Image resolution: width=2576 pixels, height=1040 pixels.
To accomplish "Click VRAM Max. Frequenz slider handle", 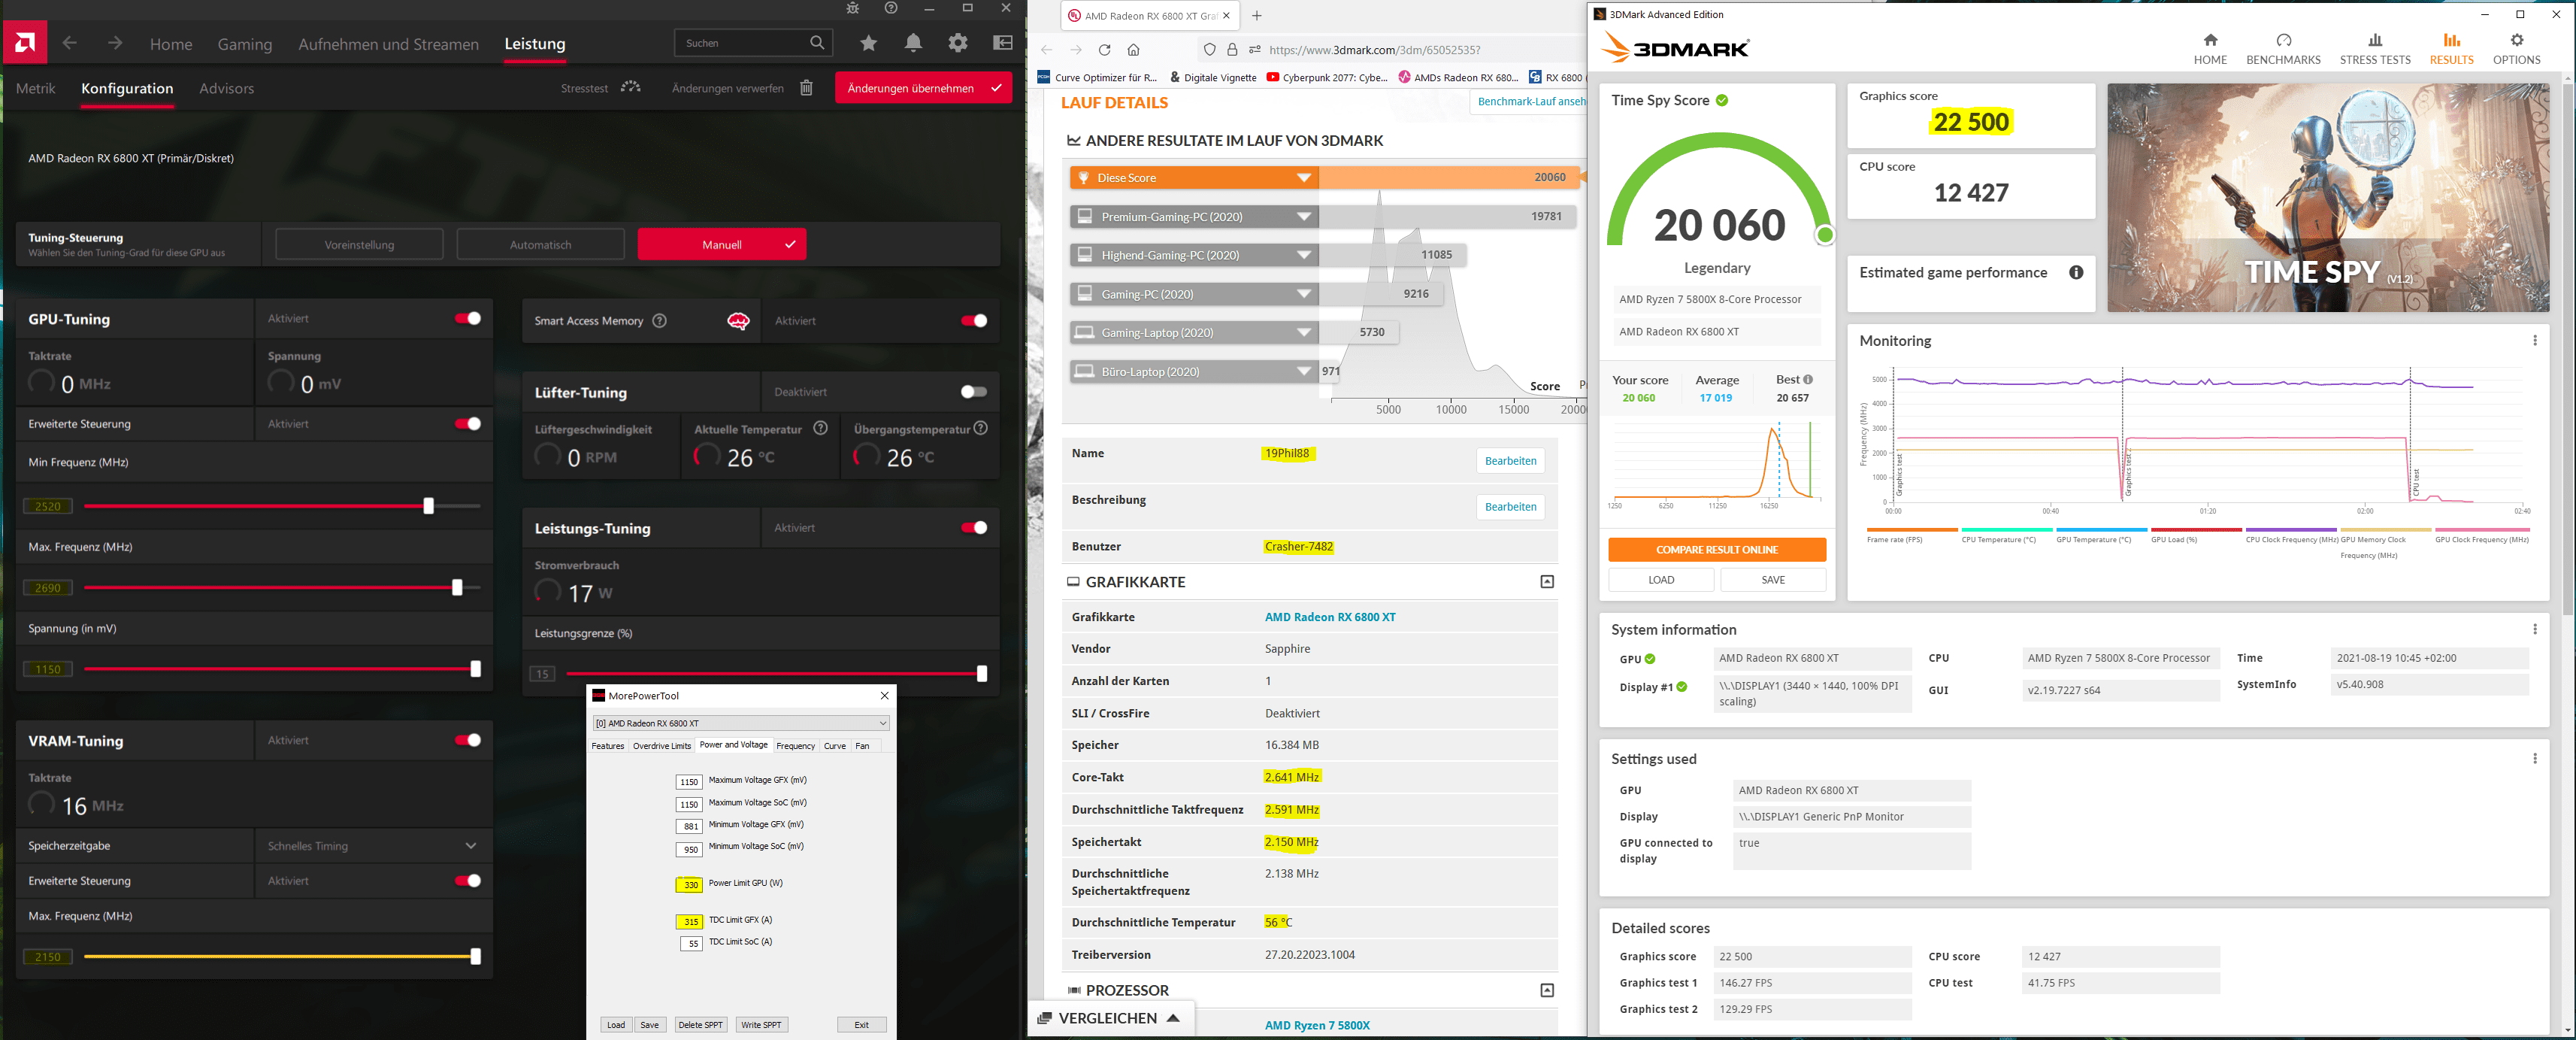I will 475,957.
